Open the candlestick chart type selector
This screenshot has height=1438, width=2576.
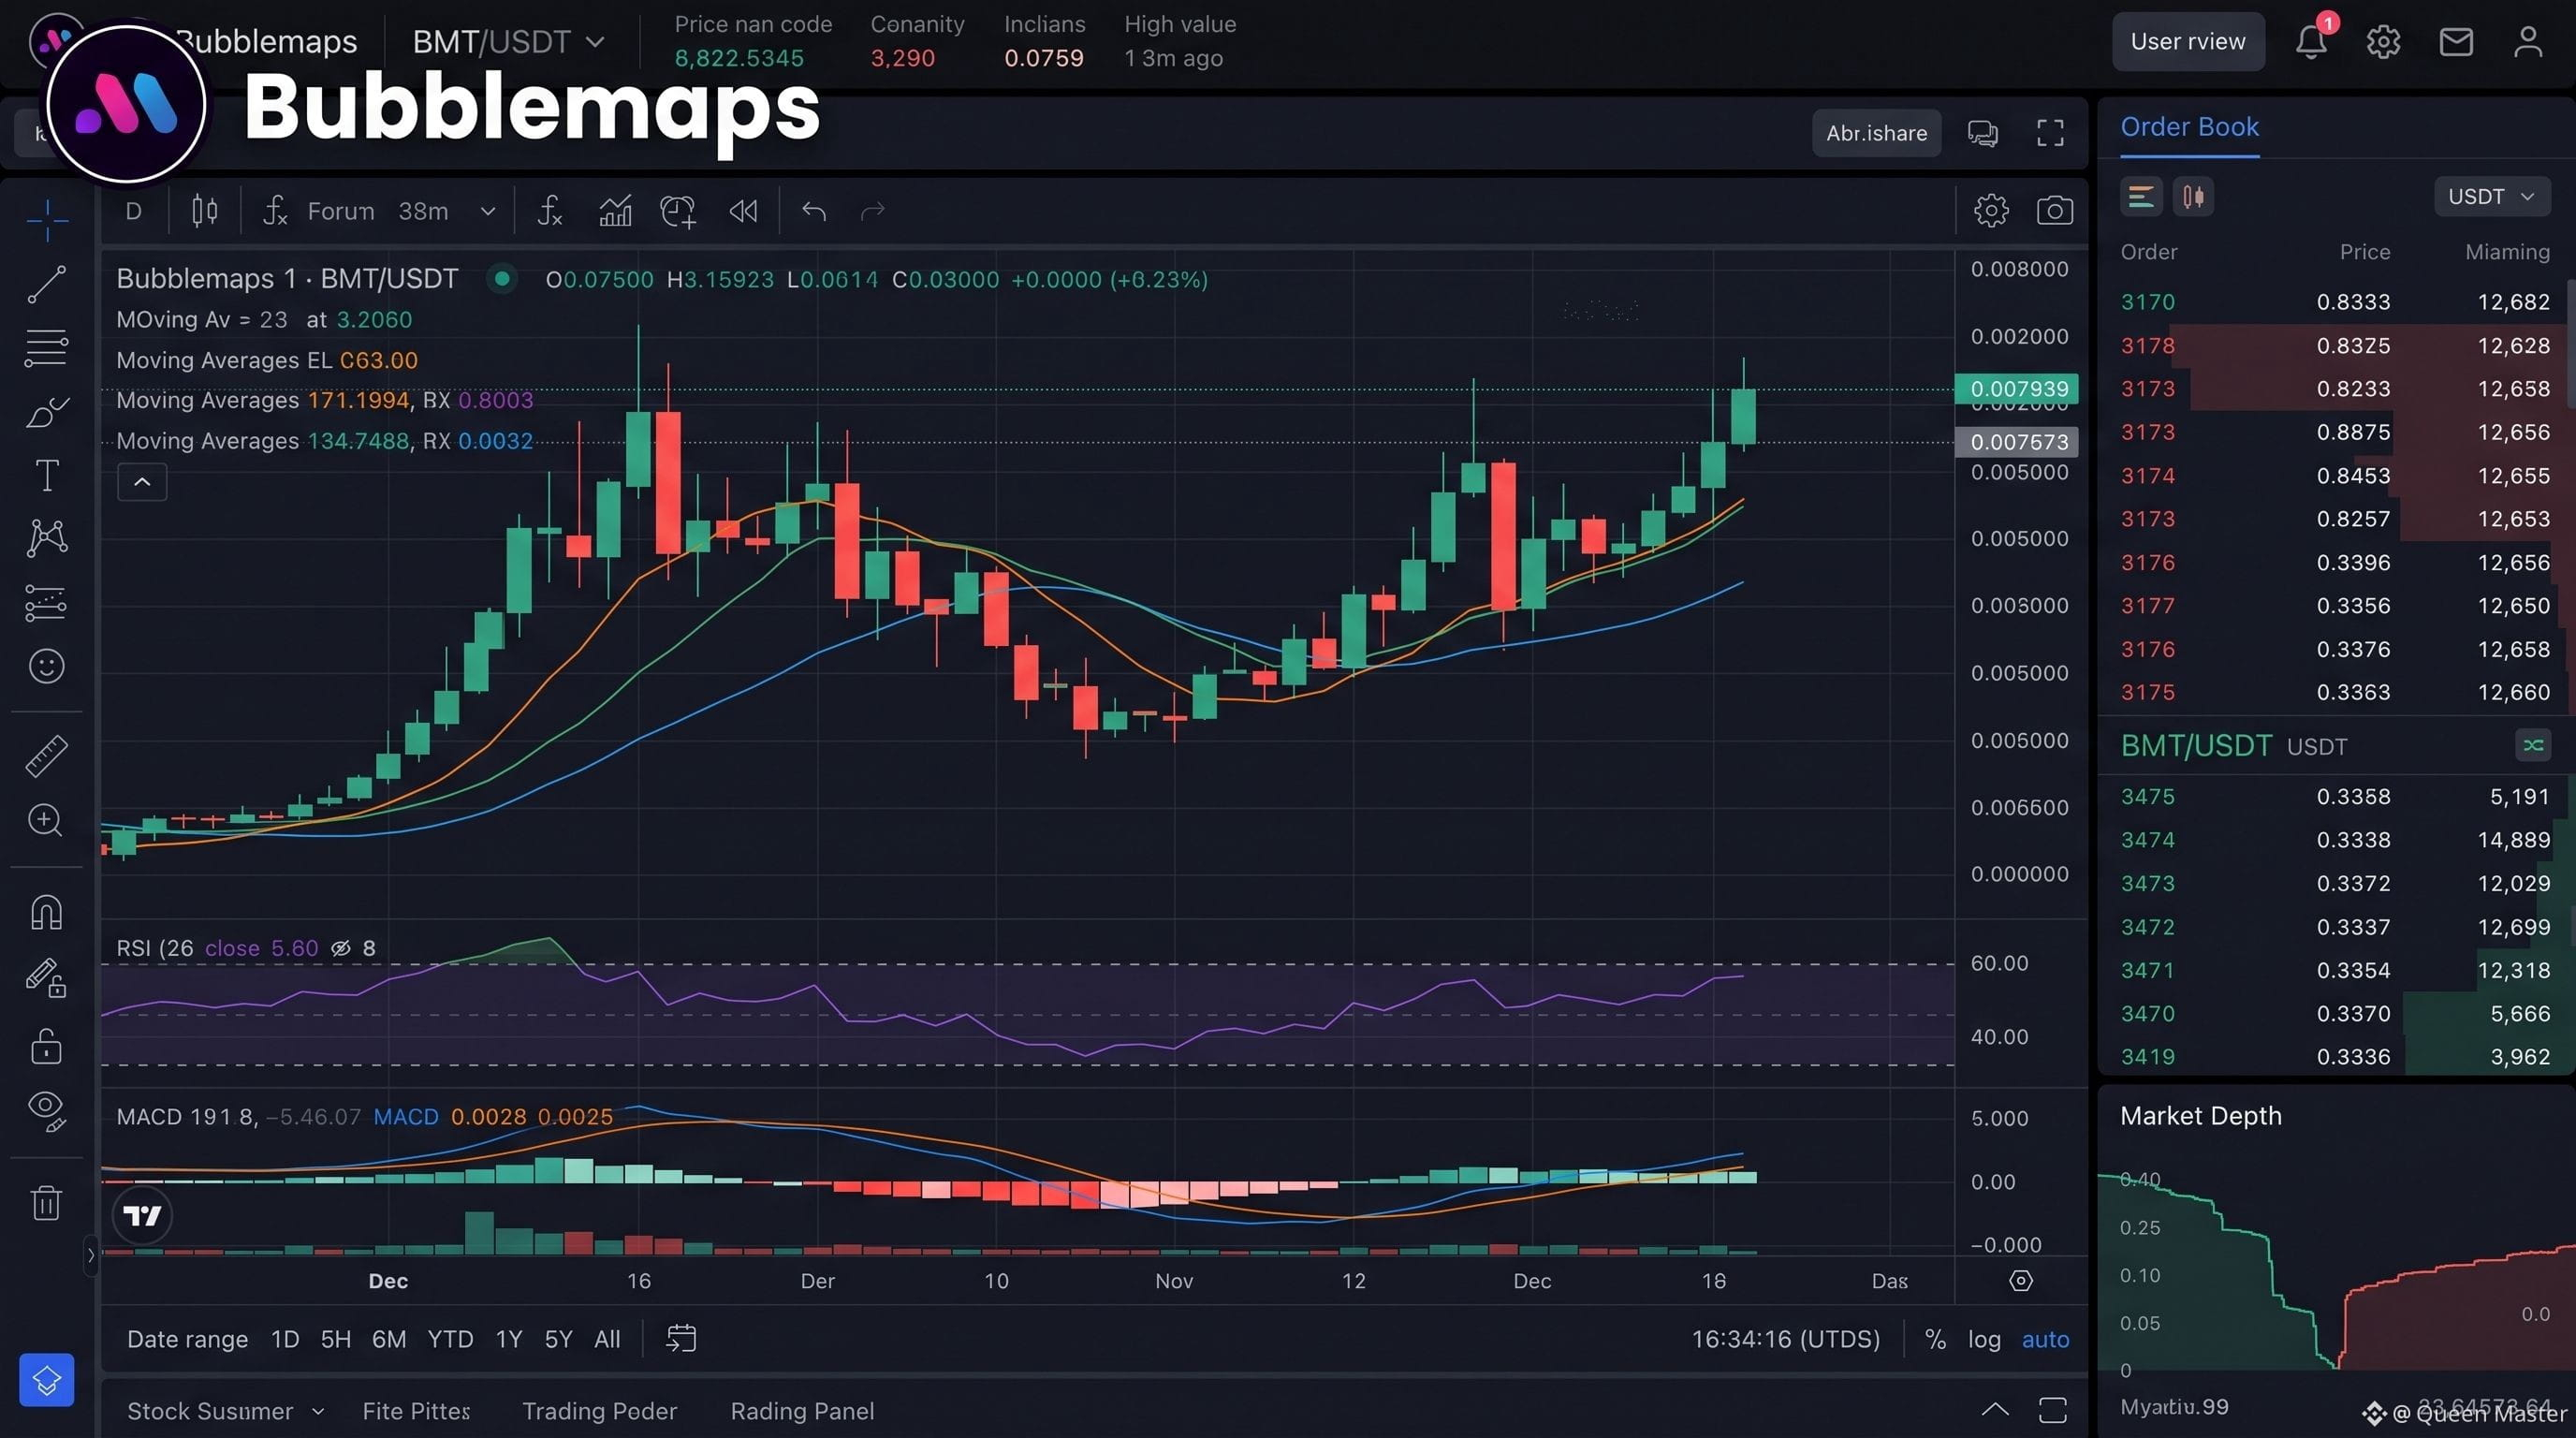pyautogui.click(x=205, y=211)
